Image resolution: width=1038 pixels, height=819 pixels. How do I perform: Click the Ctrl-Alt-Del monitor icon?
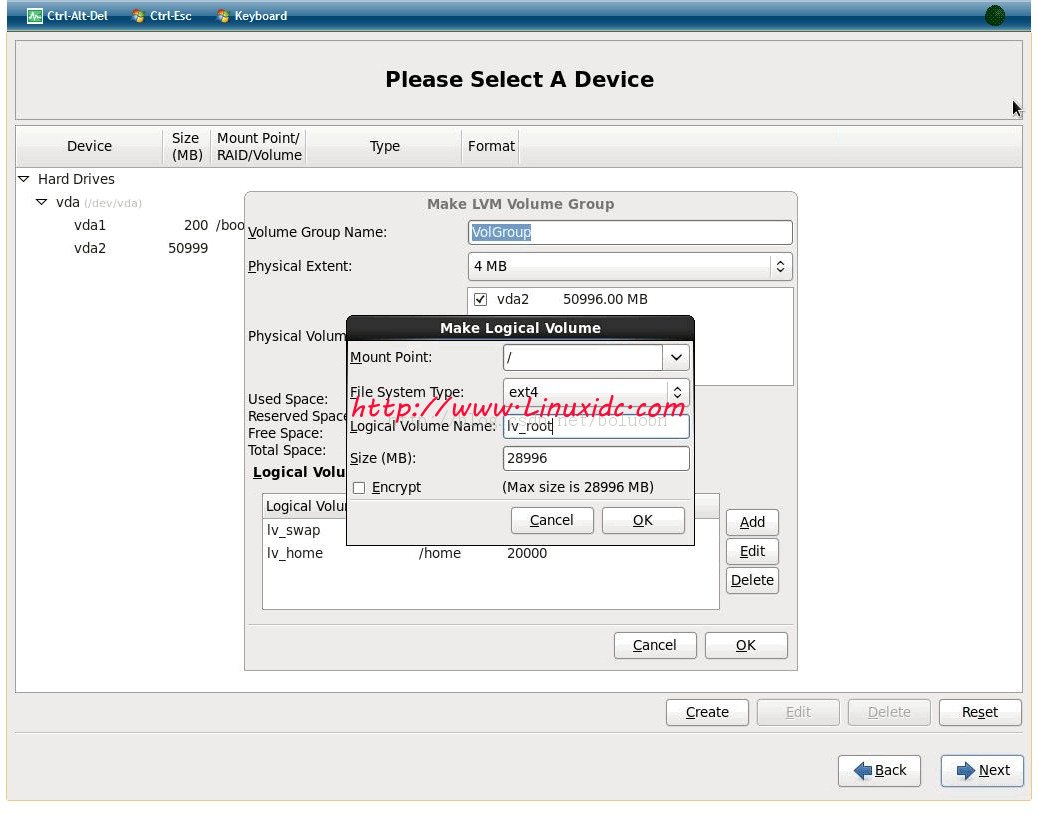(x=34, y=16)
